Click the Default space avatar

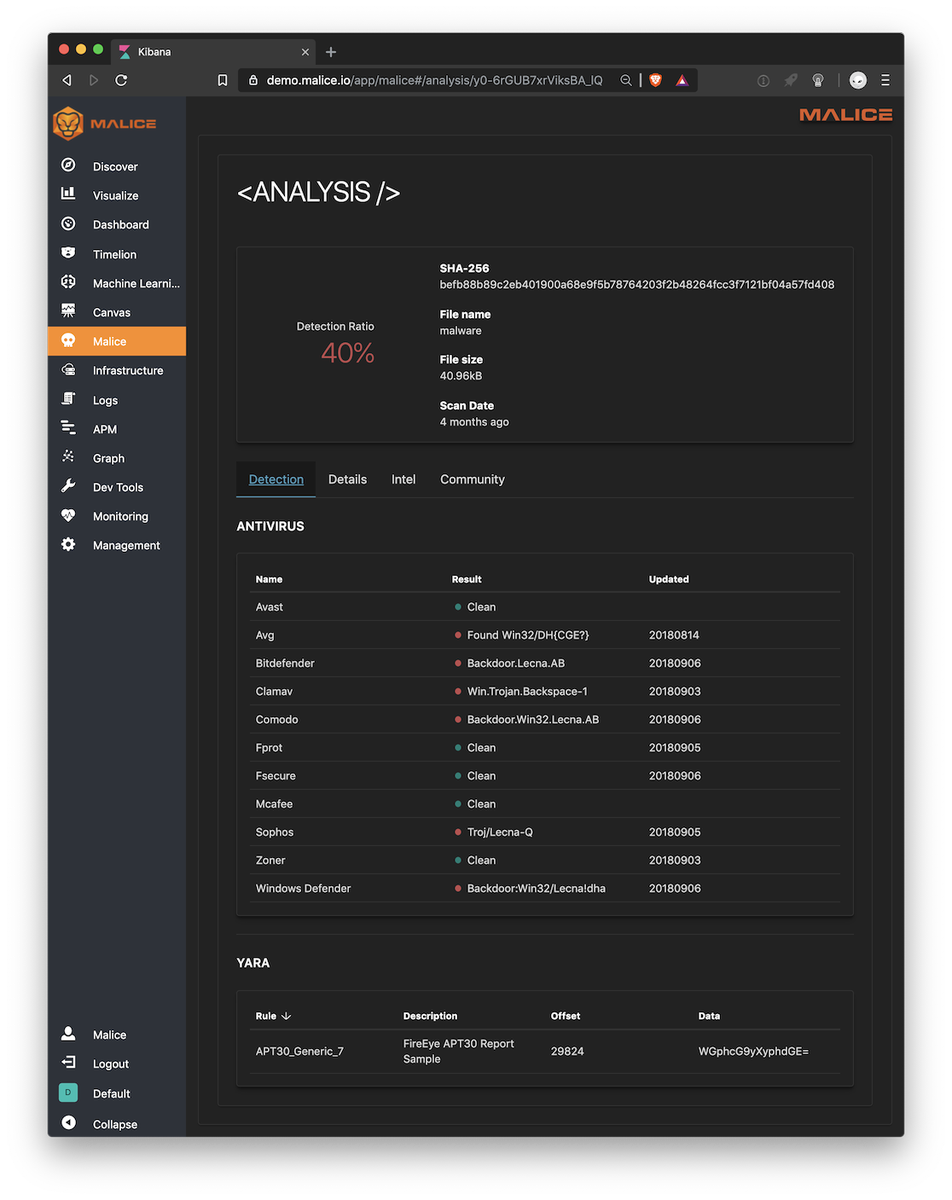(x=68, y=1093)
